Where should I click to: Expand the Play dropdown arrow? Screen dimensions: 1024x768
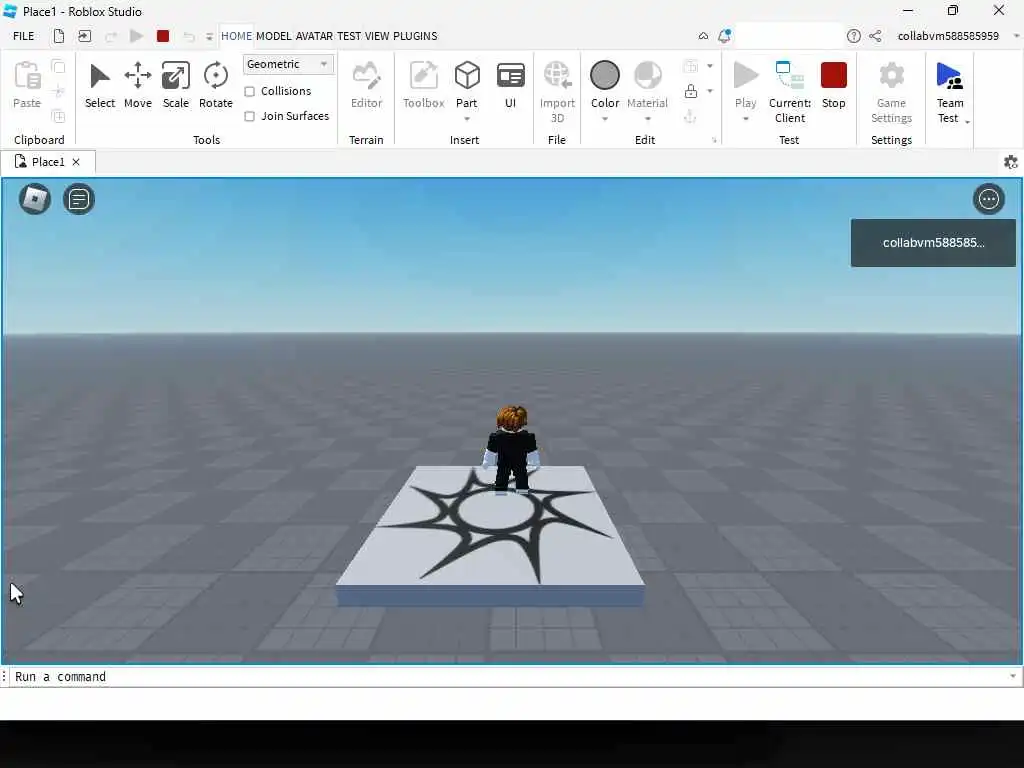(x=745, y=119)
